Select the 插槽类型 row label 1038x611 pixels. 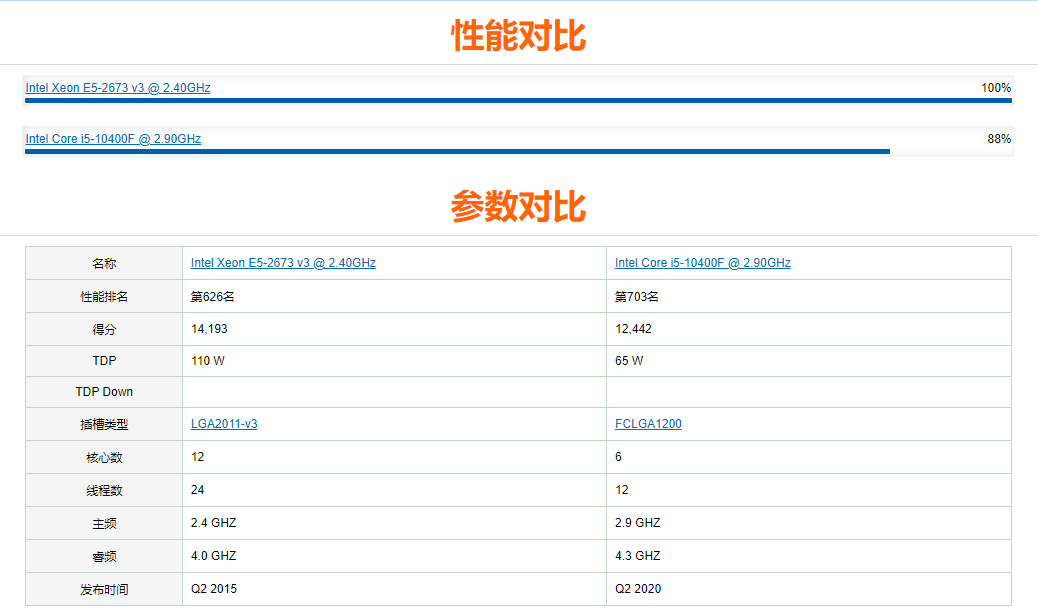tap(104, 424)
